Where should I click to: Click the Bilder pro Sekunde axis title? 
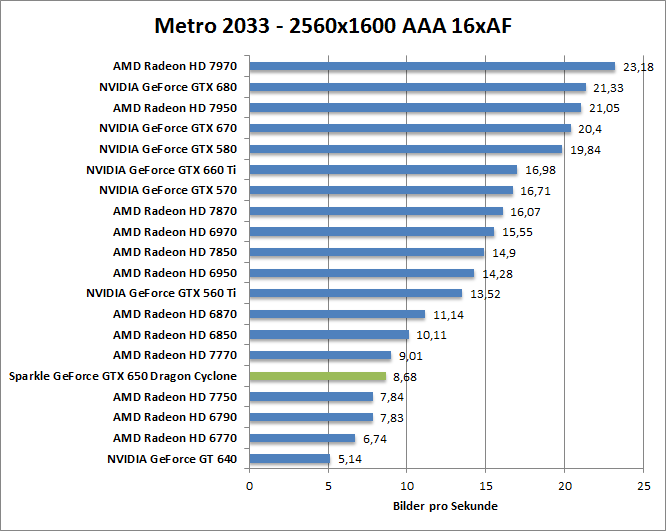[x=445, y=506]
